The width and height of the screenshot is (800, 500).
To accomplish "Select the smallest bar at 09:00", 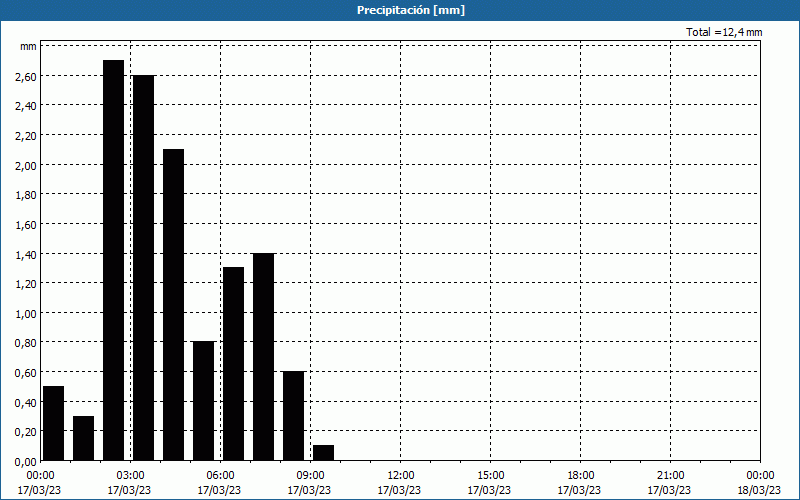I will point(323,453).
